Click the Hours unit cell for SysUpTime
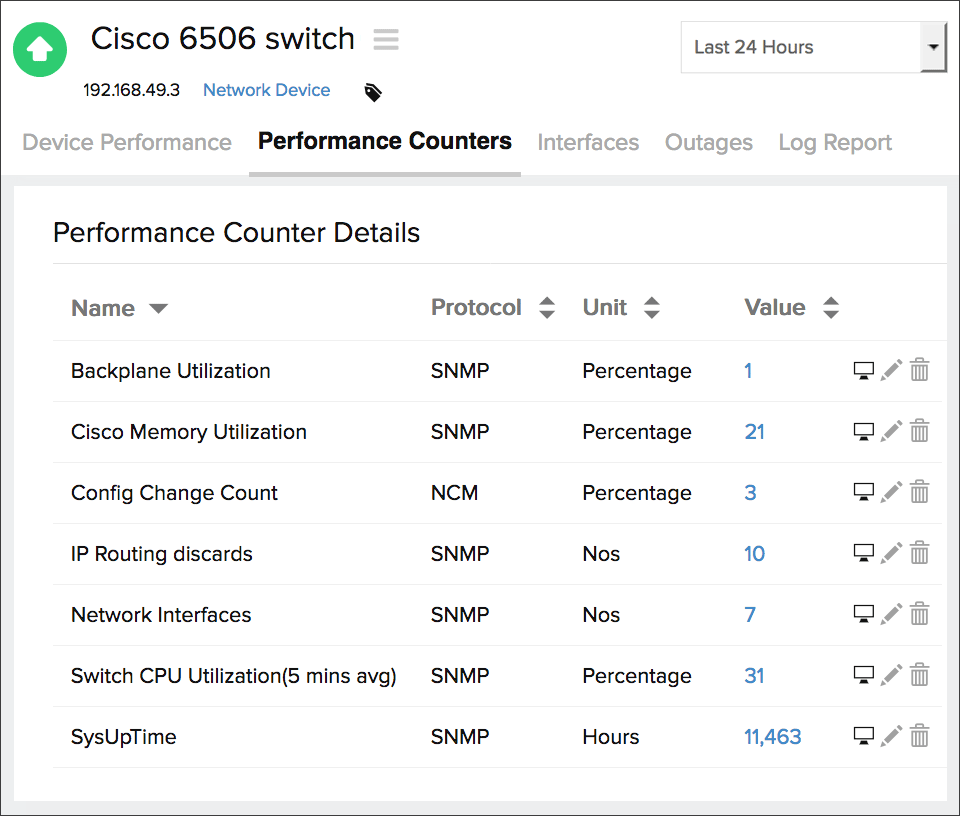Image resolution: width=960 pixels, height=816 pixels. pyautogui.click(x=610, y=737)
